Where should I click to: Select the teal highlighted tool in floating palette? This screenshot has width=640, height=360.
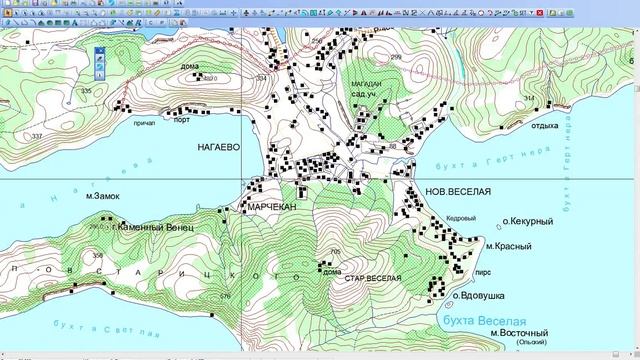[x=100, y=67]
